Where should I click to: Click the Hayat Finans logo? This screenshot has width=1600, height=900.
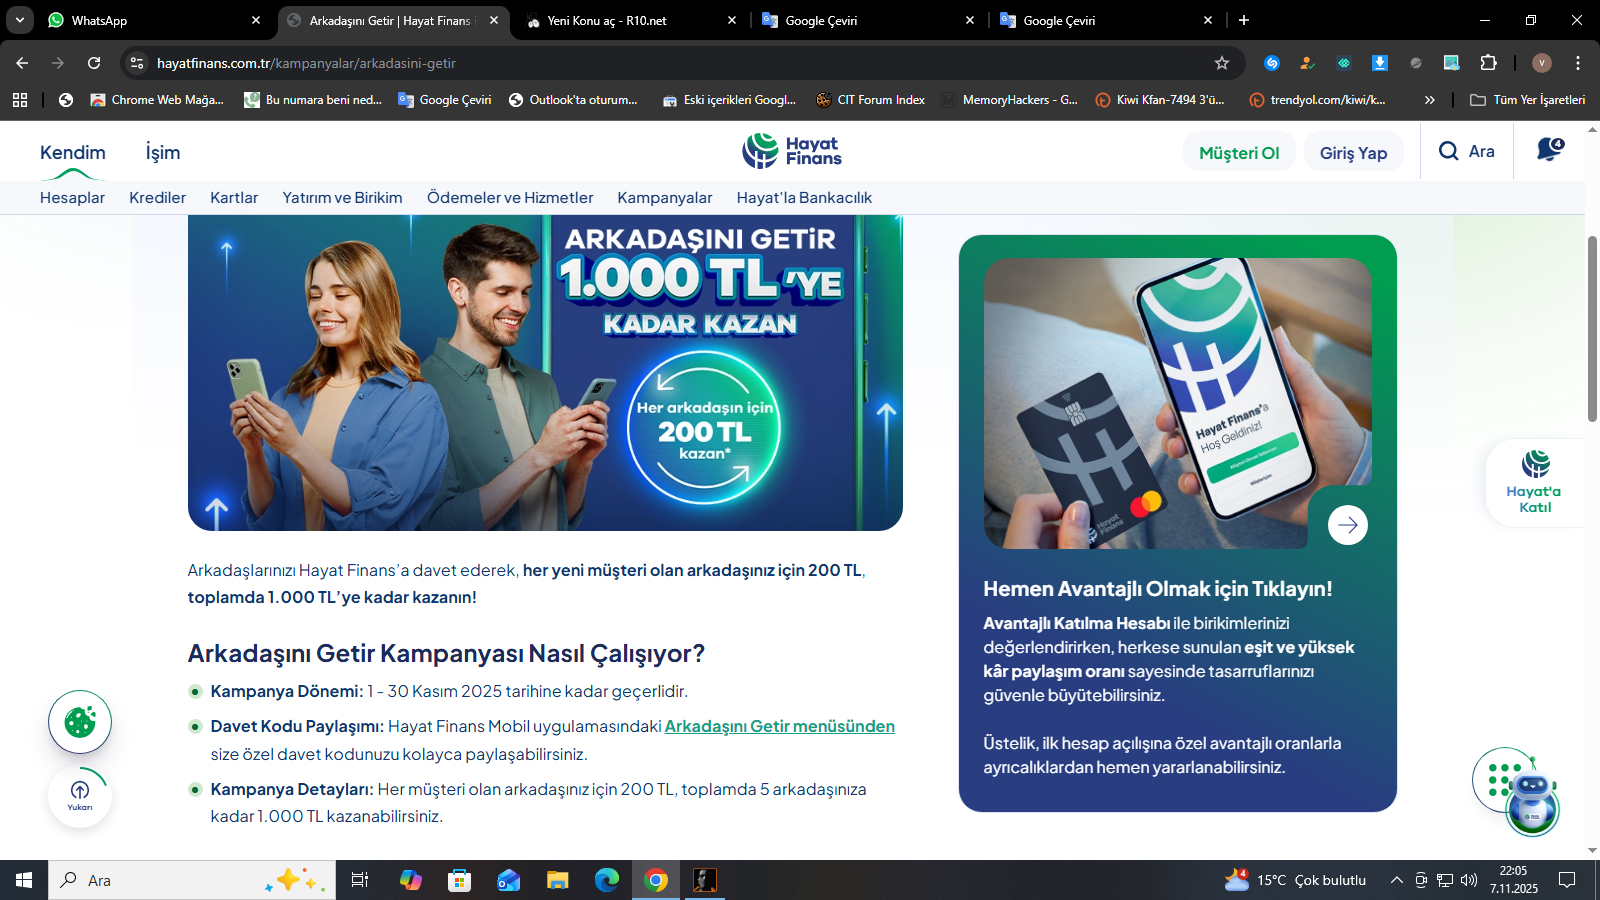[792, 151]
